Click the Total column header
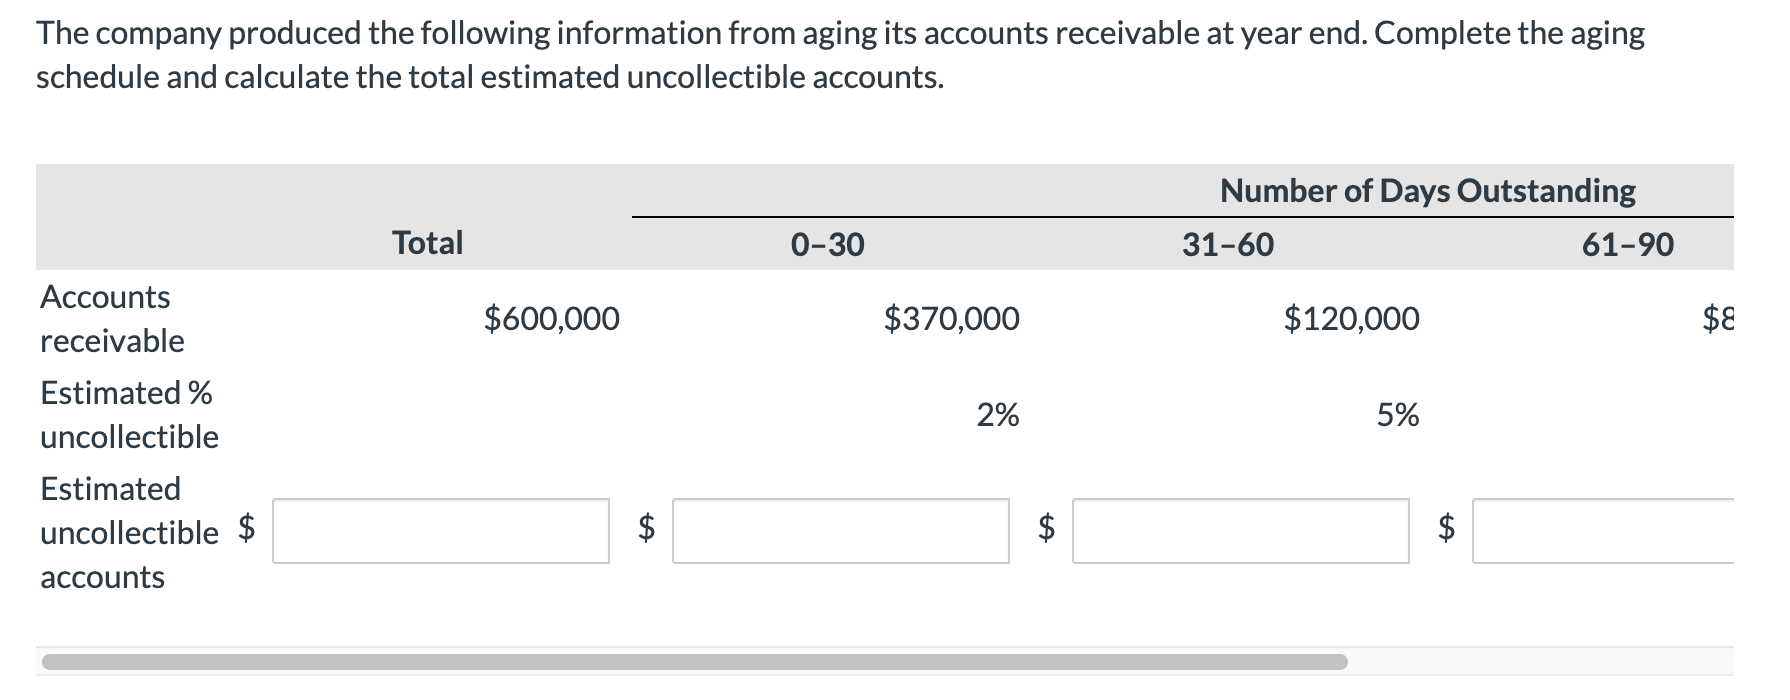The image size is (1790, 700). (x=427, y=243)
